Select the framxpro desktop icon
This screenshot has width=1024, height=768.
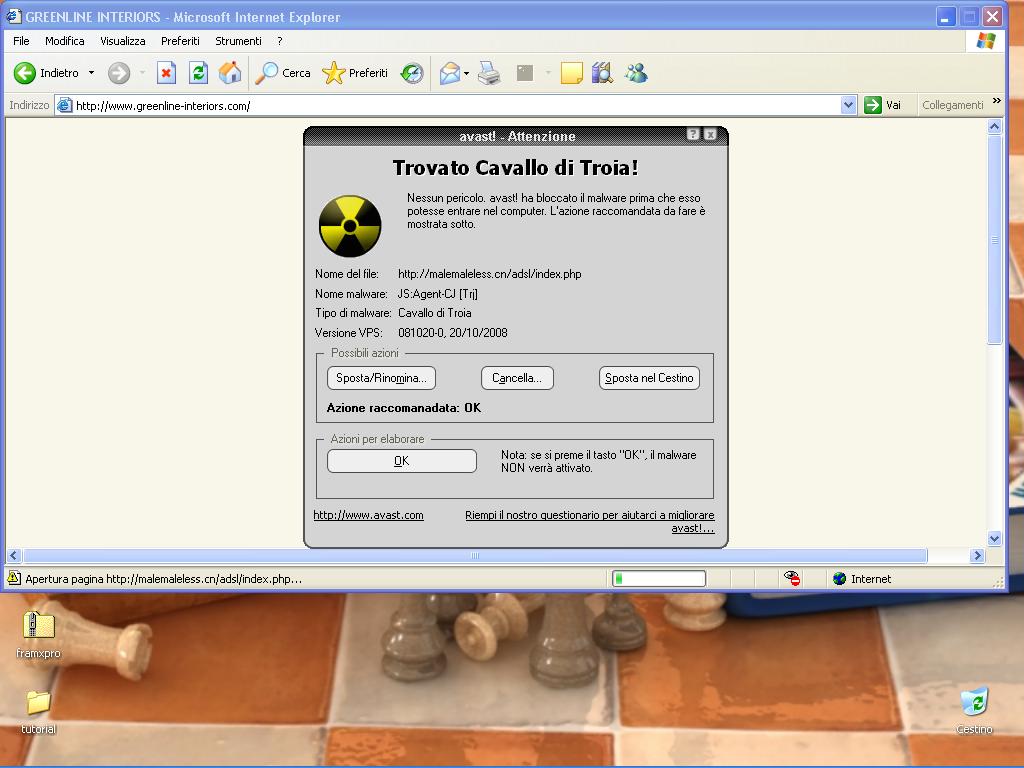[38, 634]
